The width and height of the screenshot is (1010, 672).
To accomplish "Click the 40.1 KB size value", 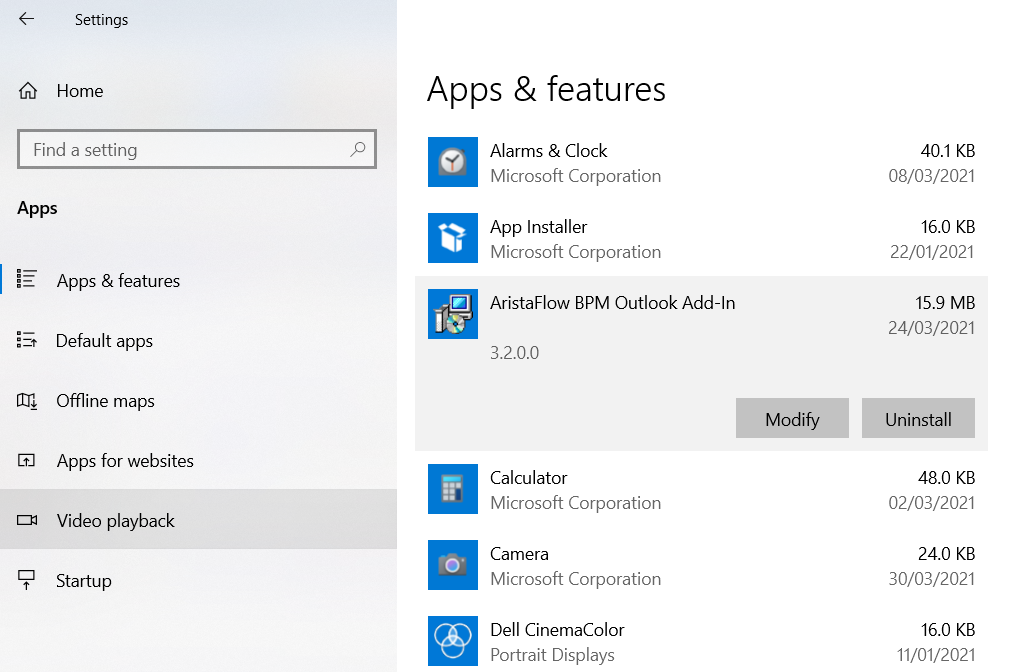I will 948,151.
